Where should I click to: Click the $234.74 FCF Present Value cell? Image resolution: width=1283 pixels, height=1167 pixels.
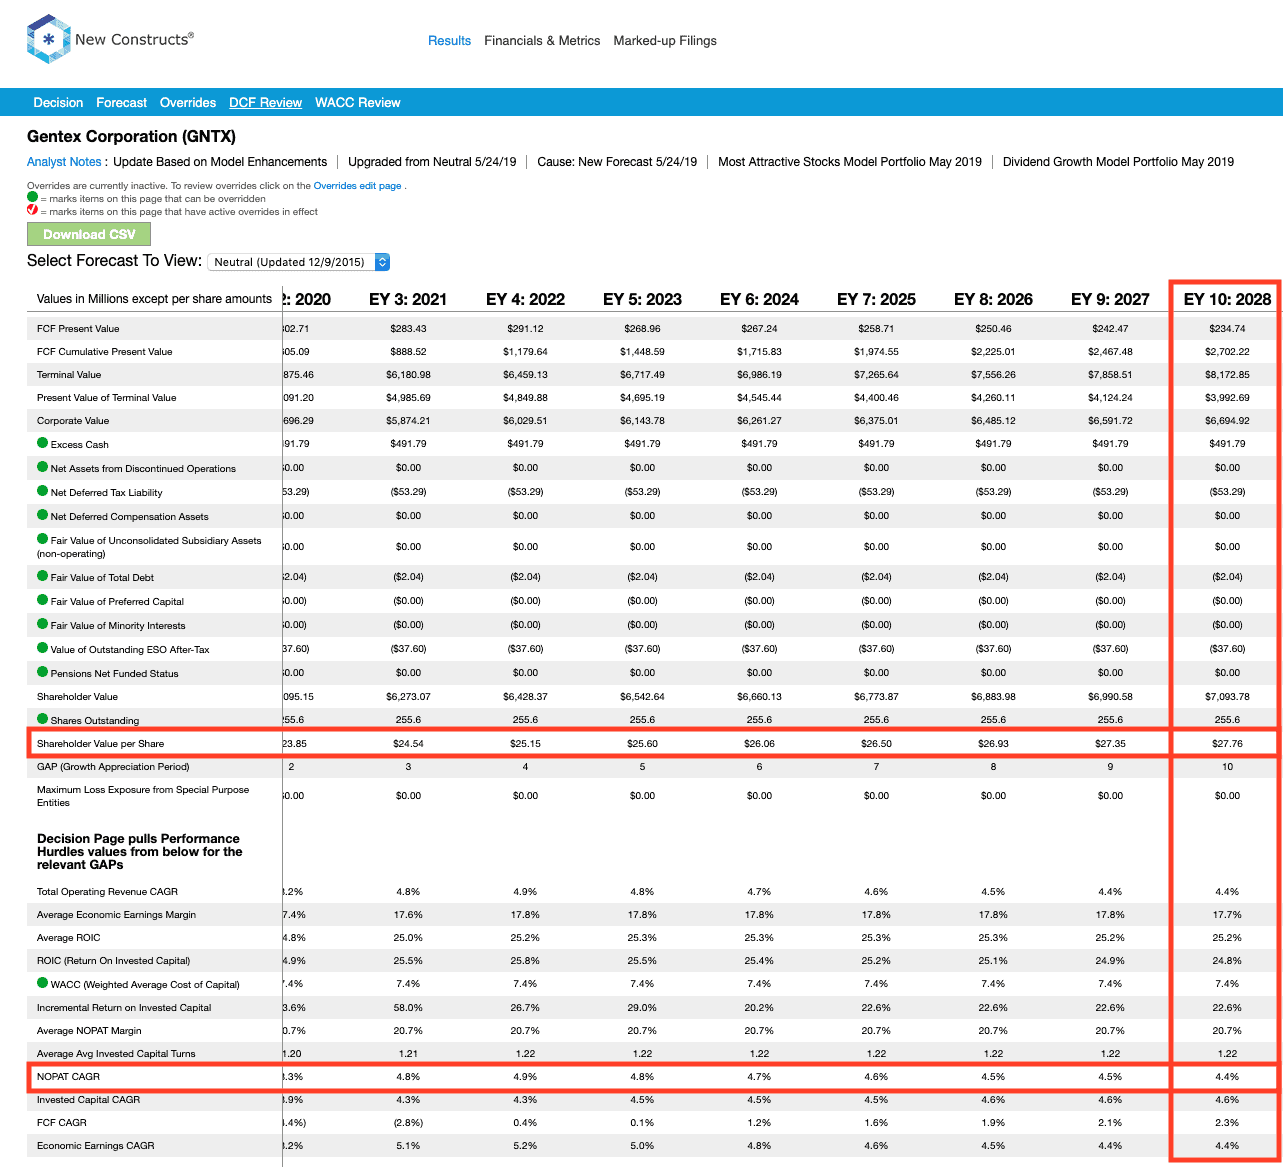[1227, 329]
